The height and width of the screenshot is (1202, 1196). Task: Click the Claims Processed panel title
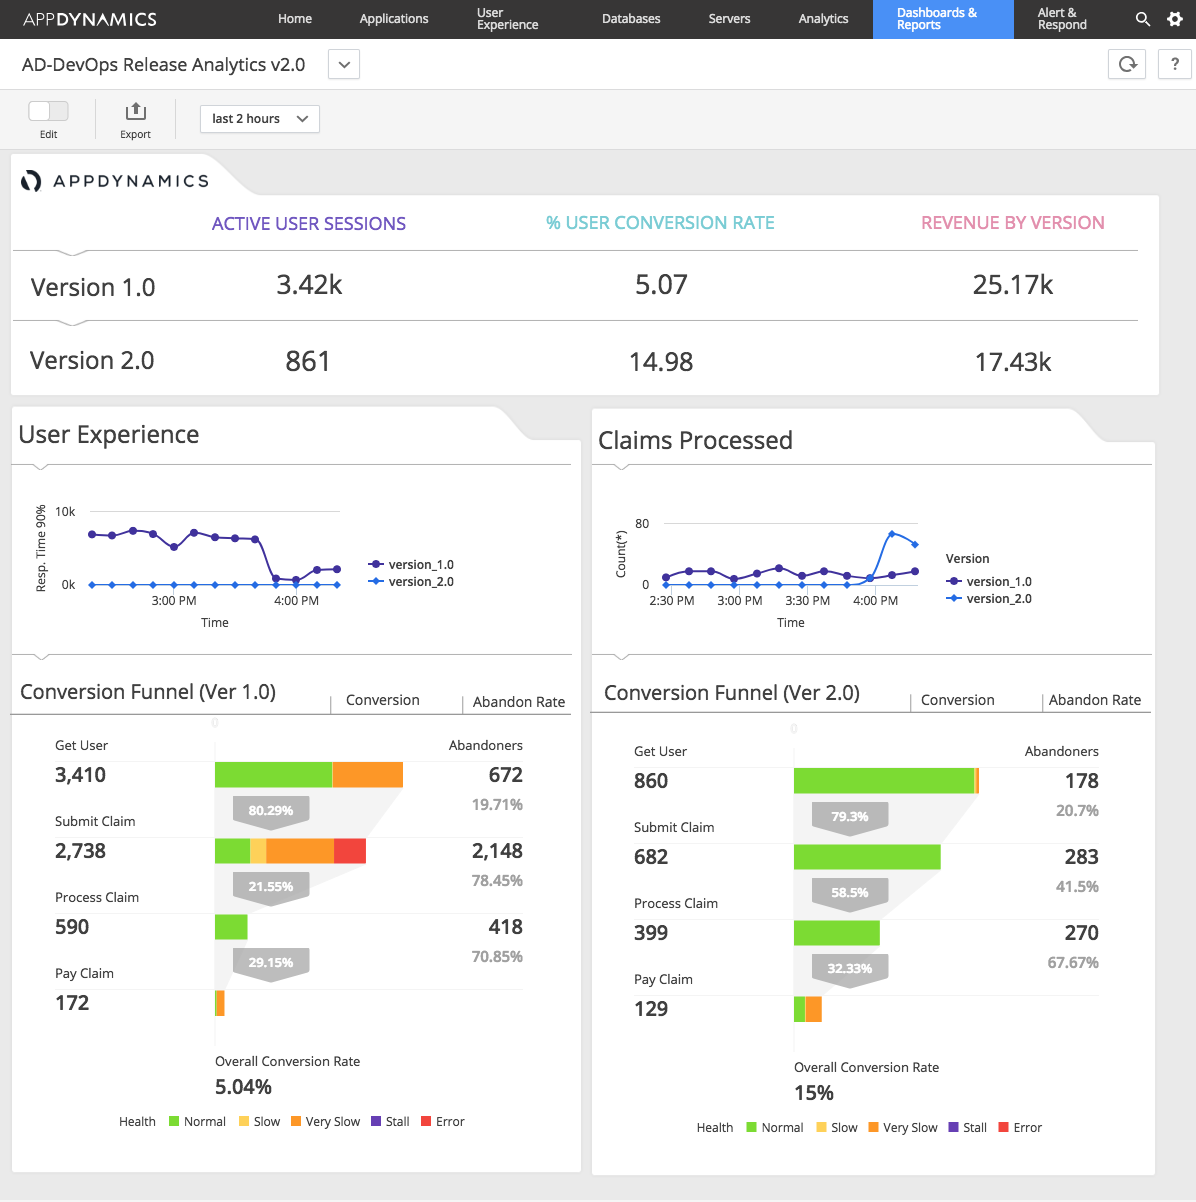695,441
